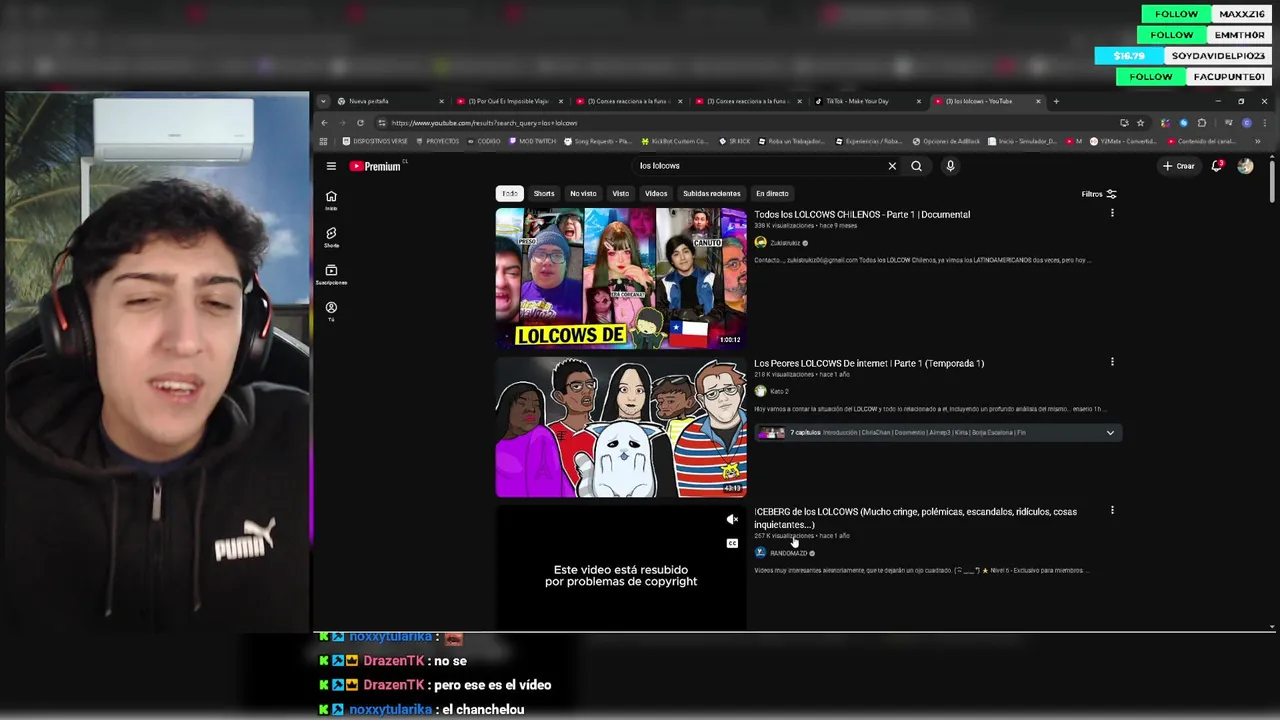Open options for the ICEBERG de los LOLCOWS video
This screenshot has width=1280, height=720.
point(1112,511)
